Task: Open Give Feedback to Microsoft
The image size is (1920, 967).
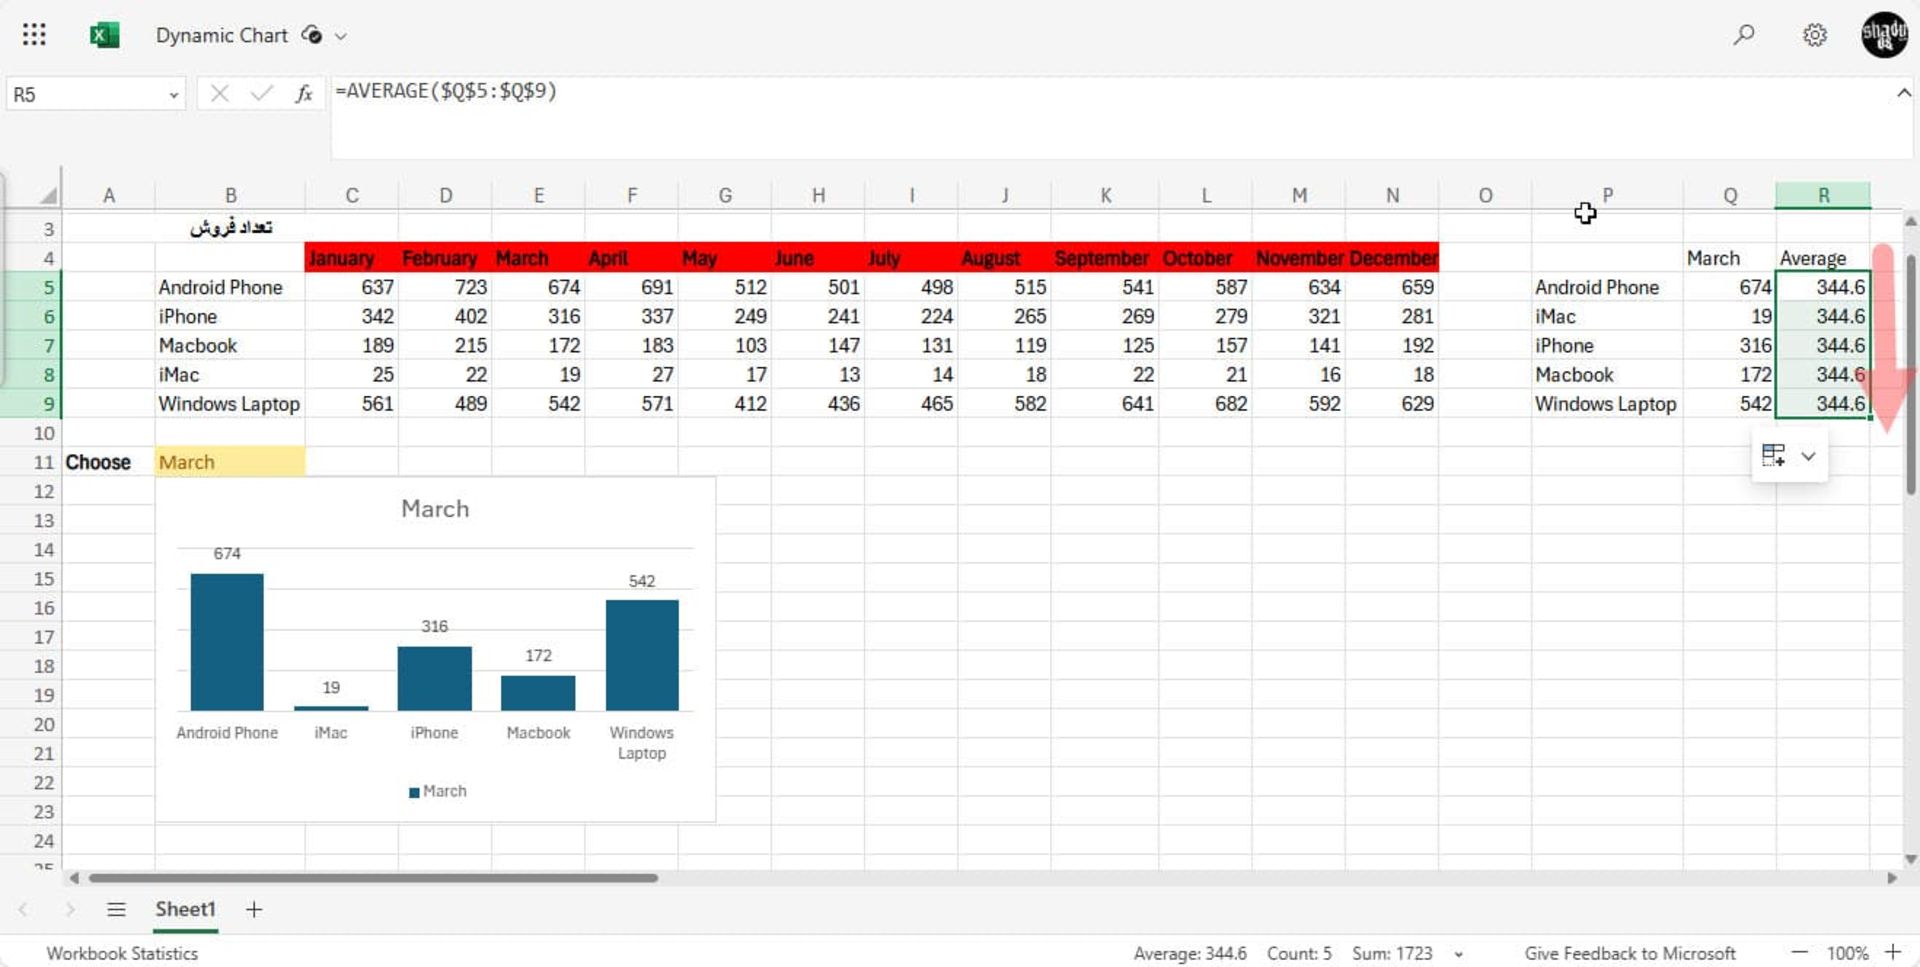Action: 1630,953
